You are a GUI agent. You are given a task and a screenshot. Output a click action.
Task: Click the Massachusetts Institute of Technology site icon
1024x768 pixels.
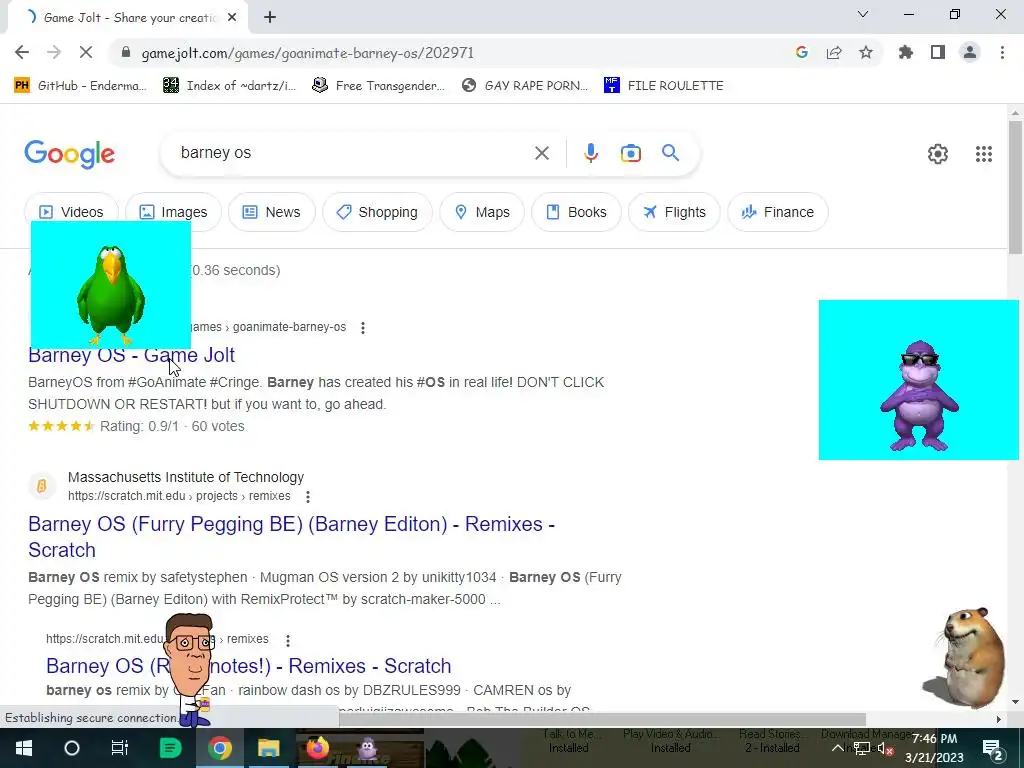tap(42, 486)
